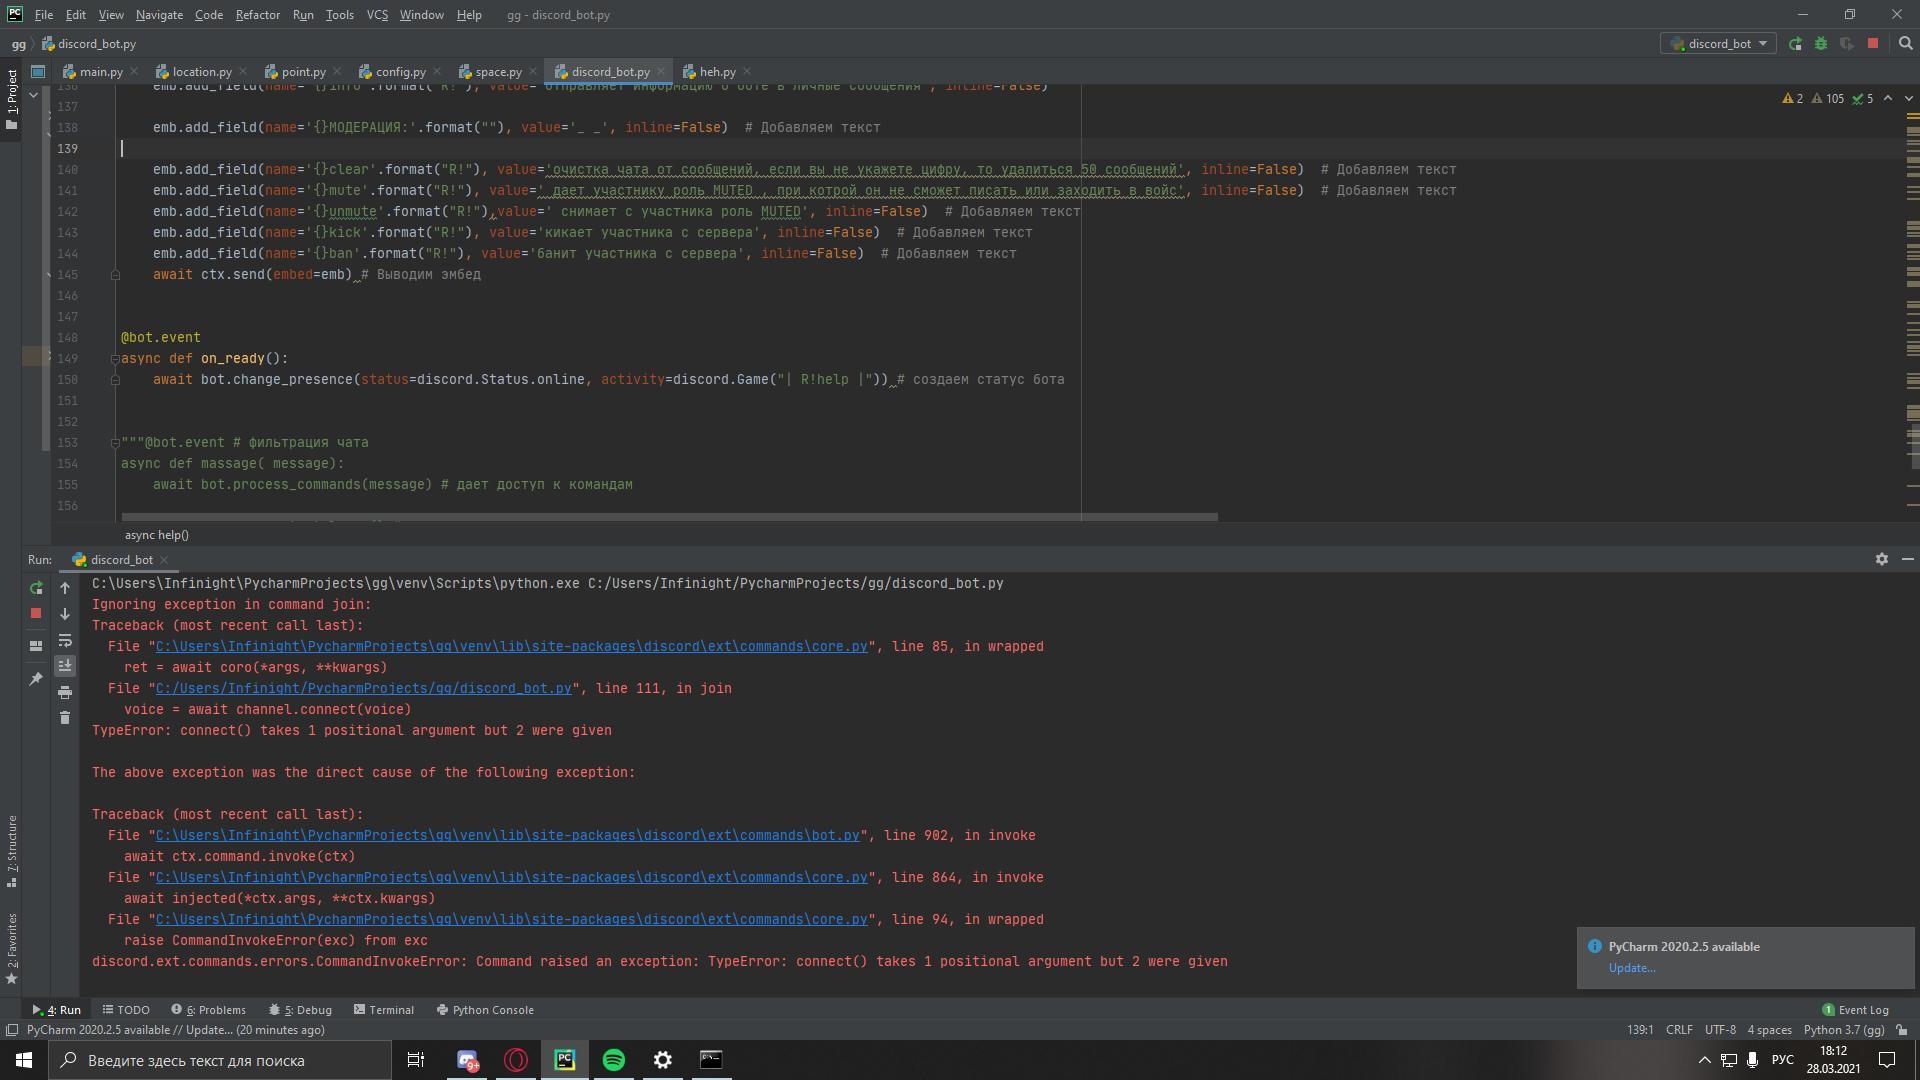The image size is (1920, 1080).
Task: Click the Print icon in Run panel
Action: tap(65, 692)
